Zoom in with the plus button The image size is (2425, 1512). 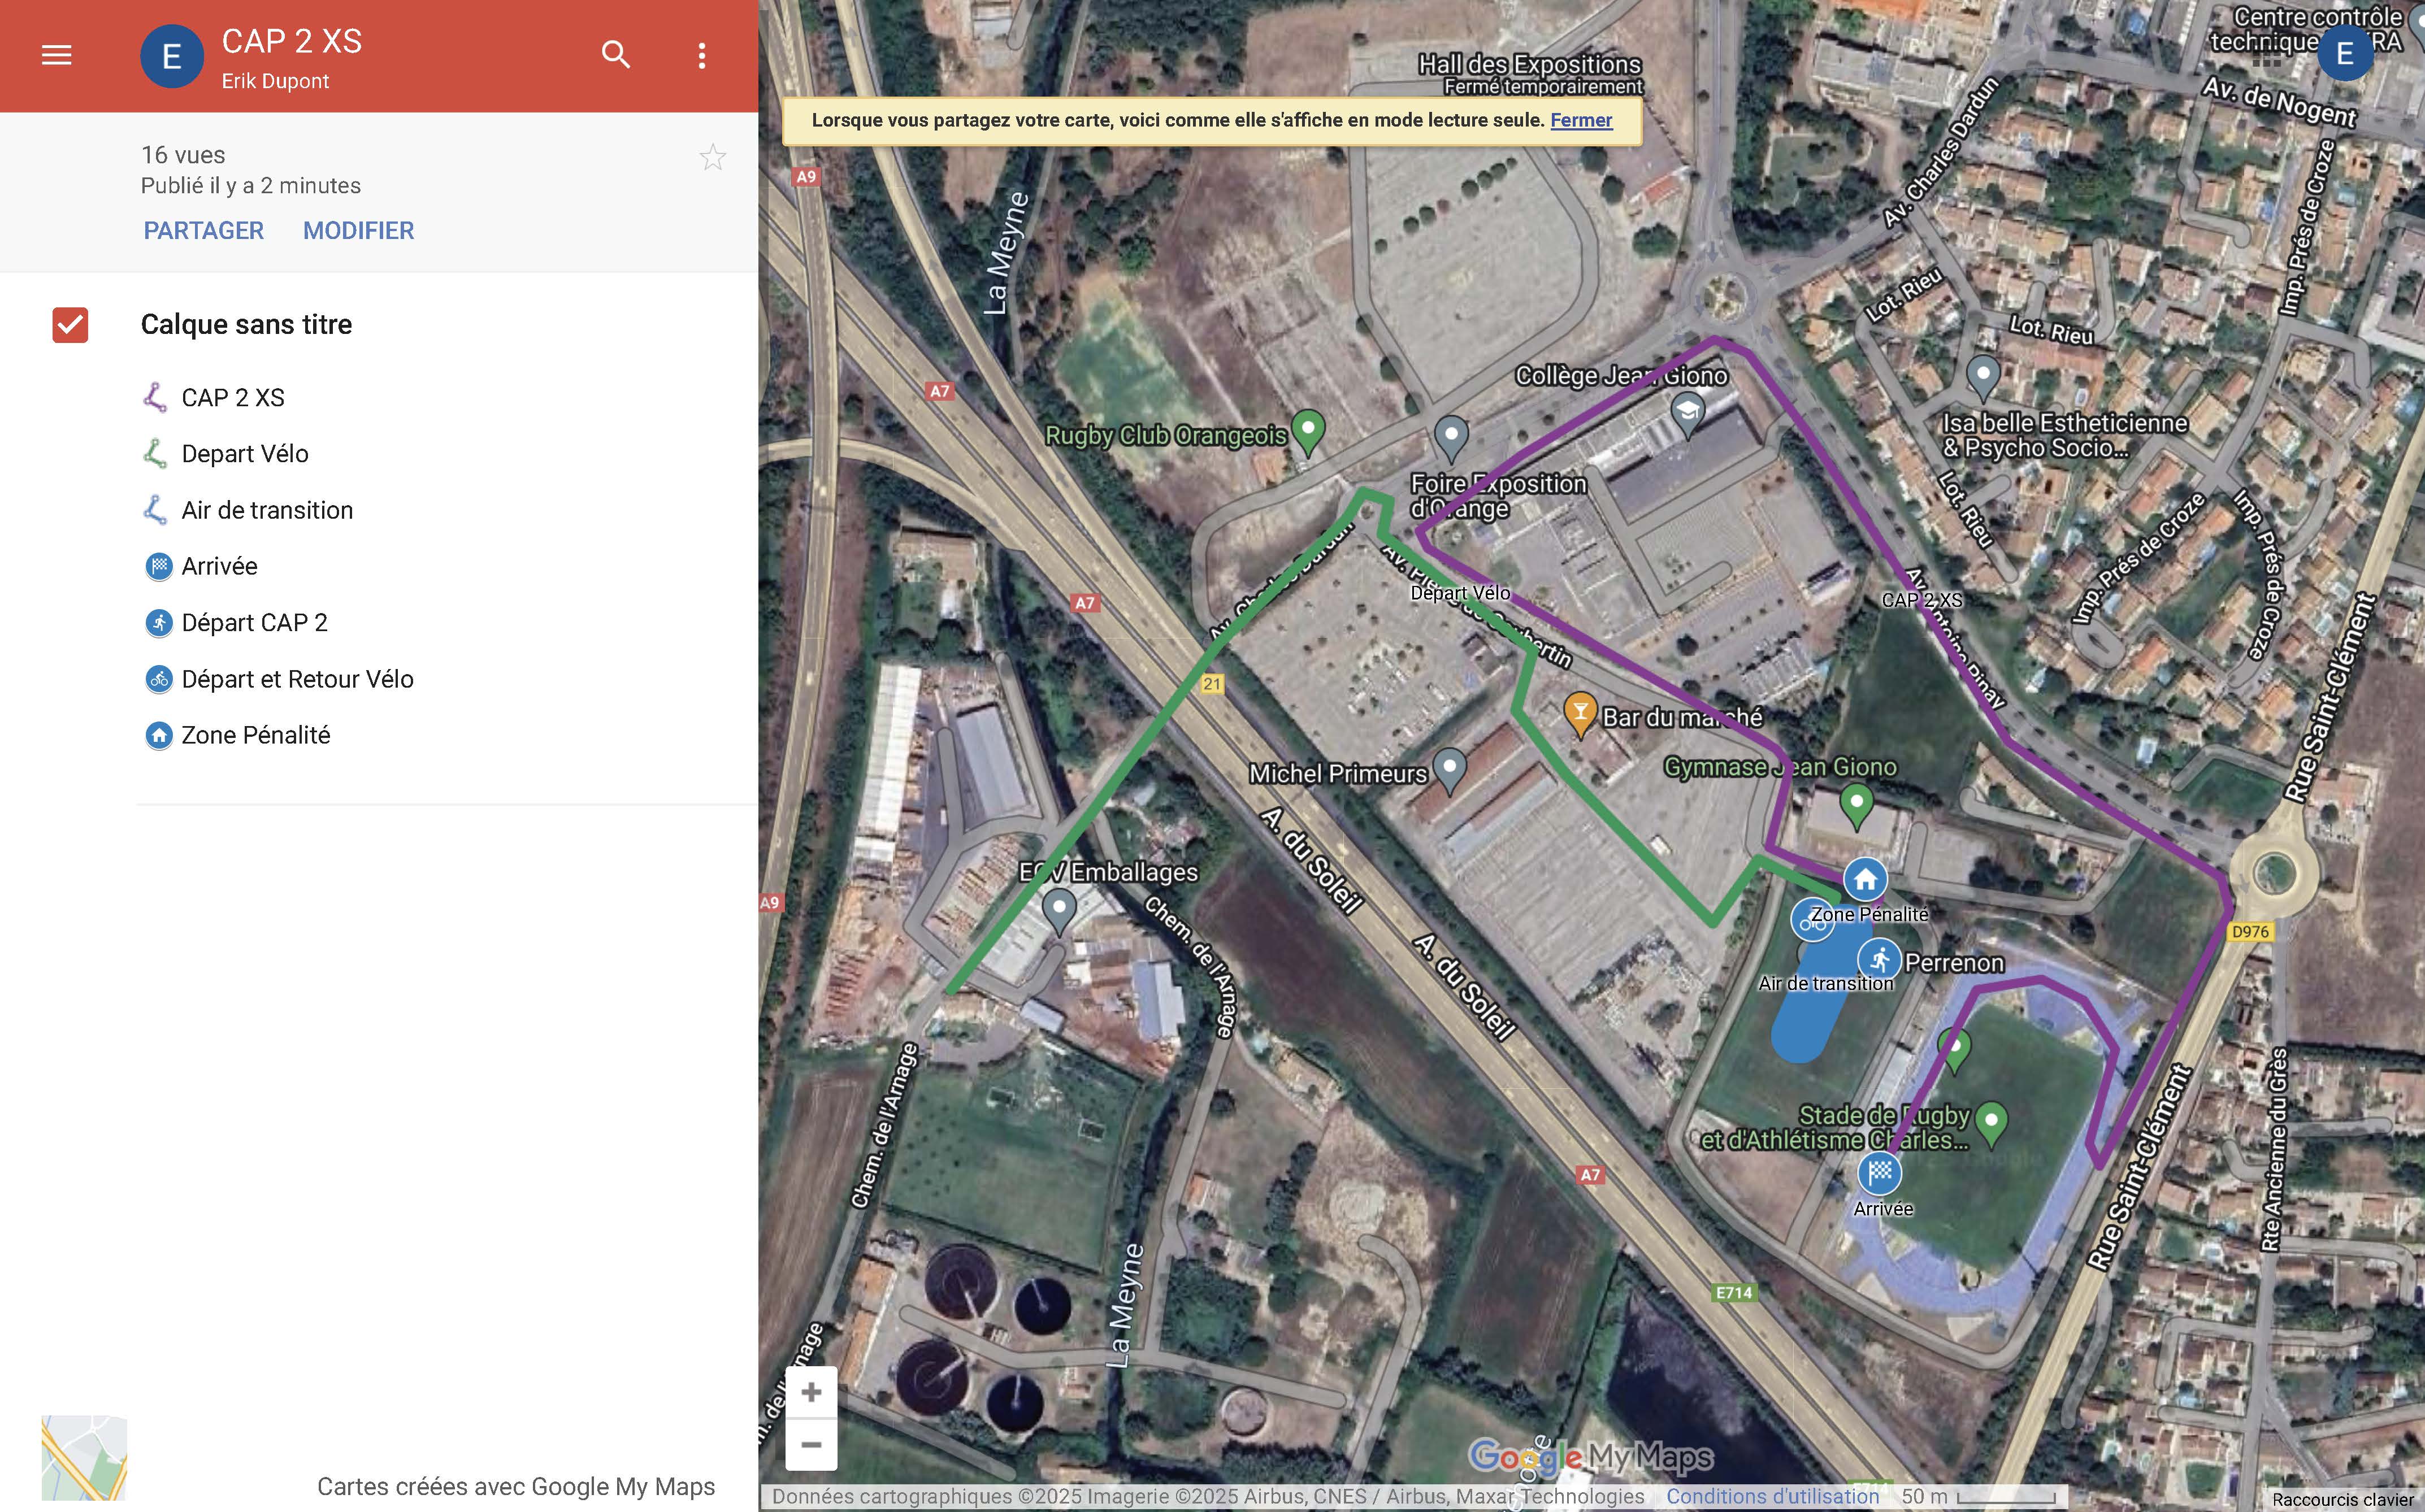[x=811, y=1392]
